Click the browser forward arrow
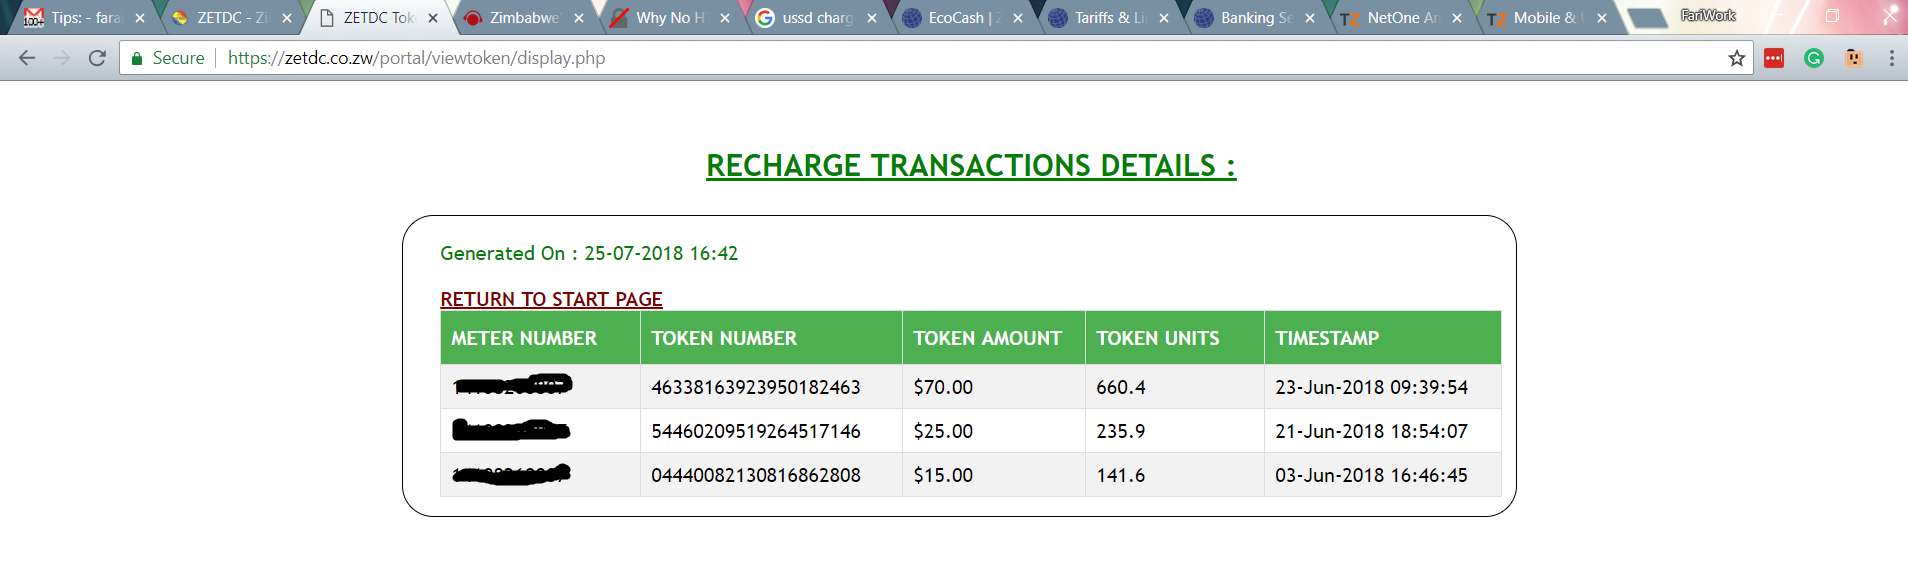Image resolution: width=1908 pixels, height=571 pixels. [x=62, y=58]
